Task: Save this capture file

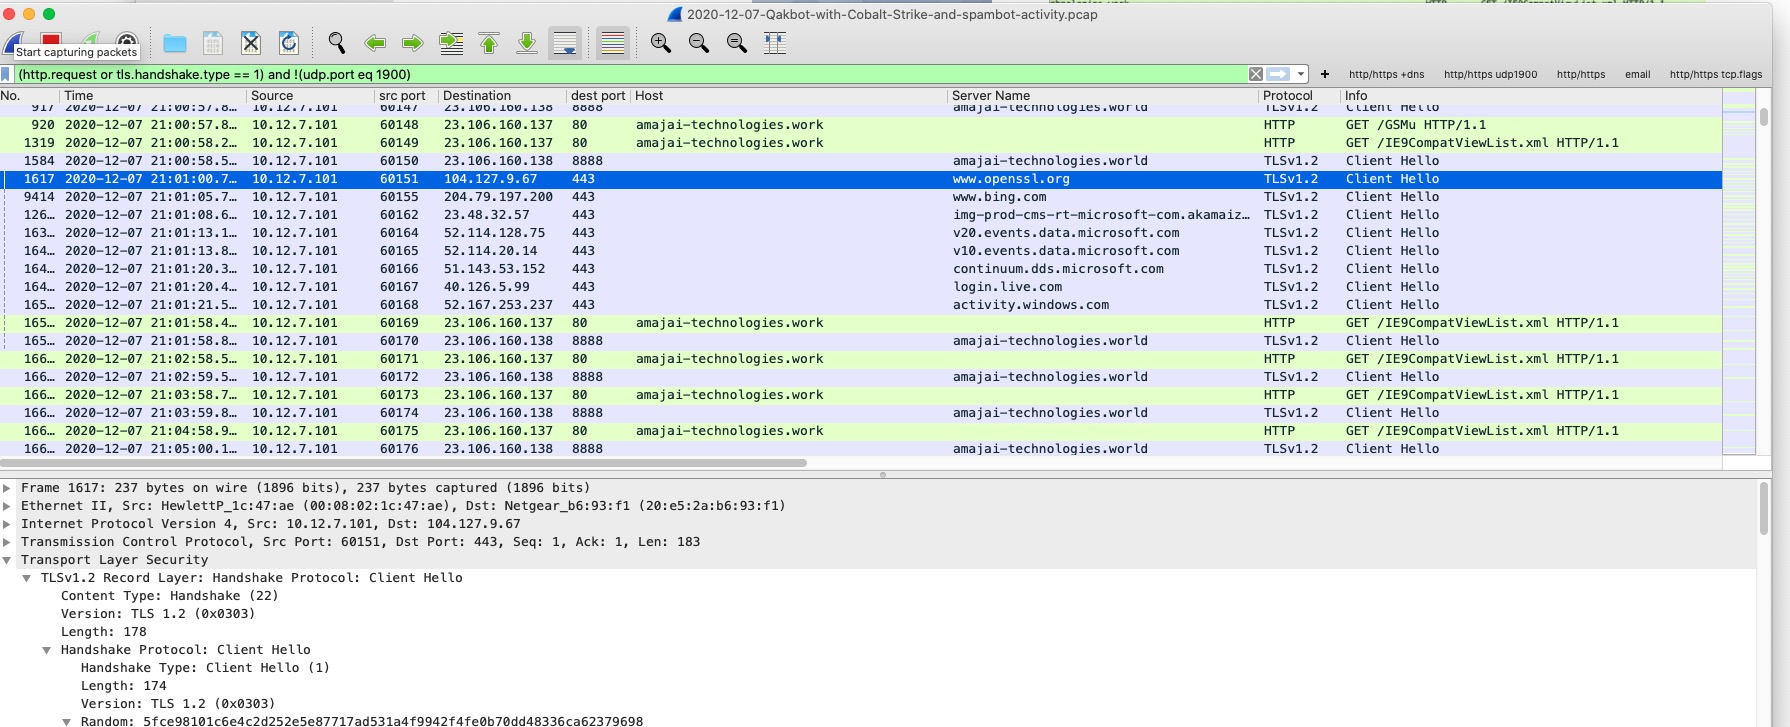Action: [212, 43]
